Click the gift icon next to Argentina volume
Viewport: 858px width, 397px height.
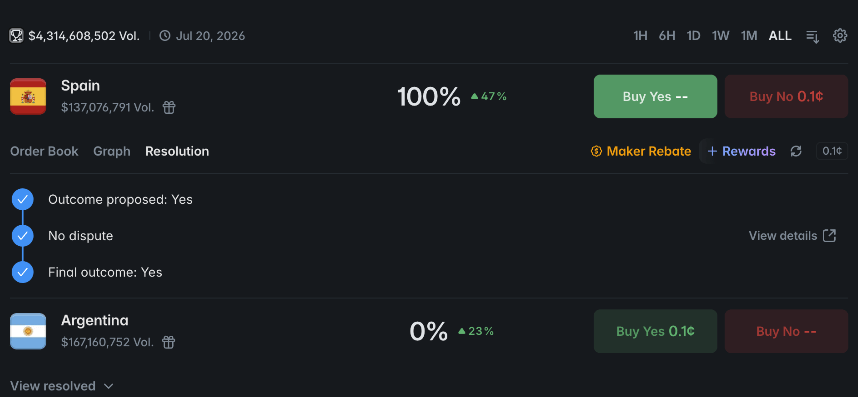pyautogui.click(x=169, y=342)
